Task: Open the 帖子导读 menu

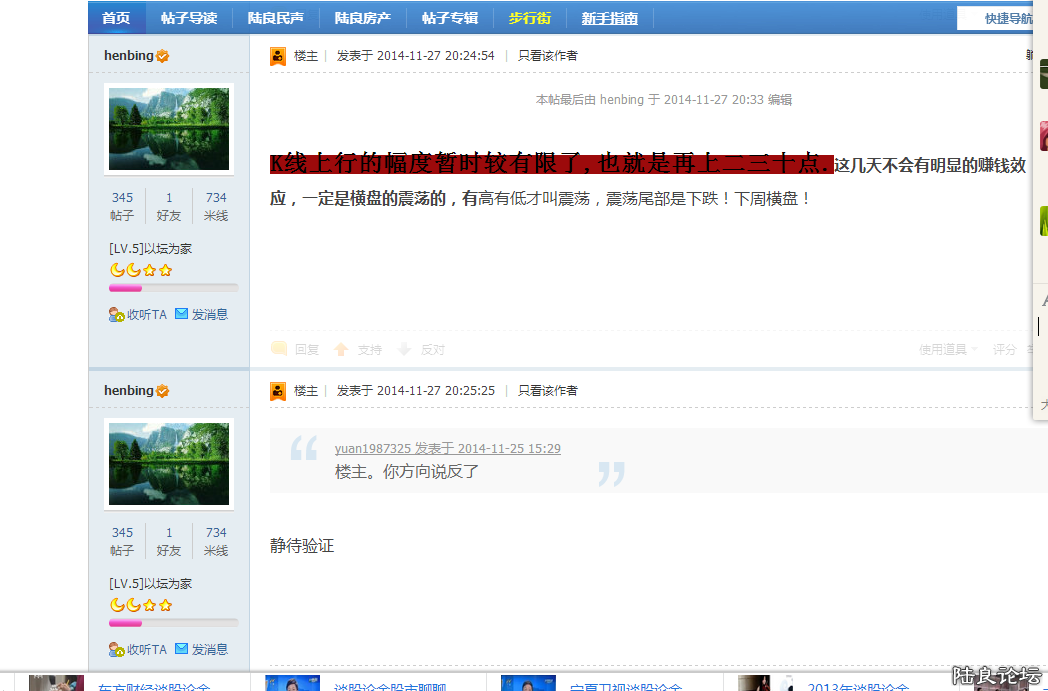Action: coord(189,17)
